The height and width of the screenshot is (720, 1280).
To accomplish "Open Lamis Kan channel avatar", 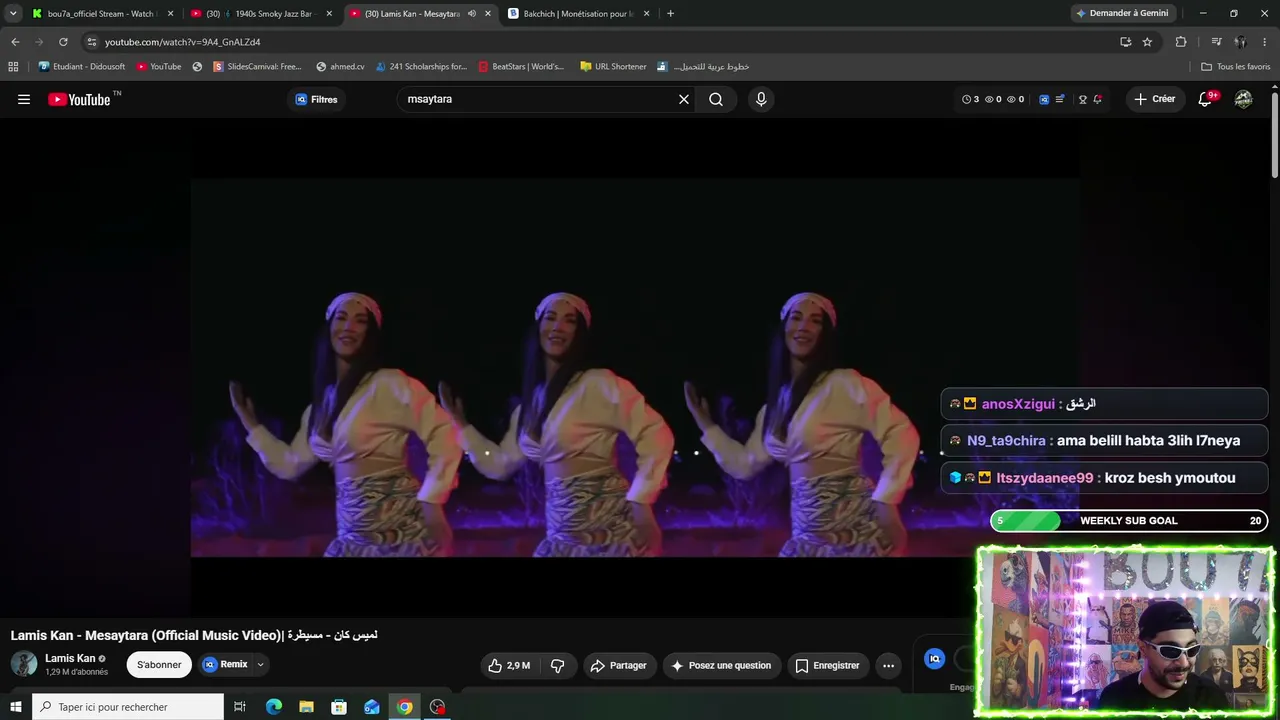I will tap(24, 664).
